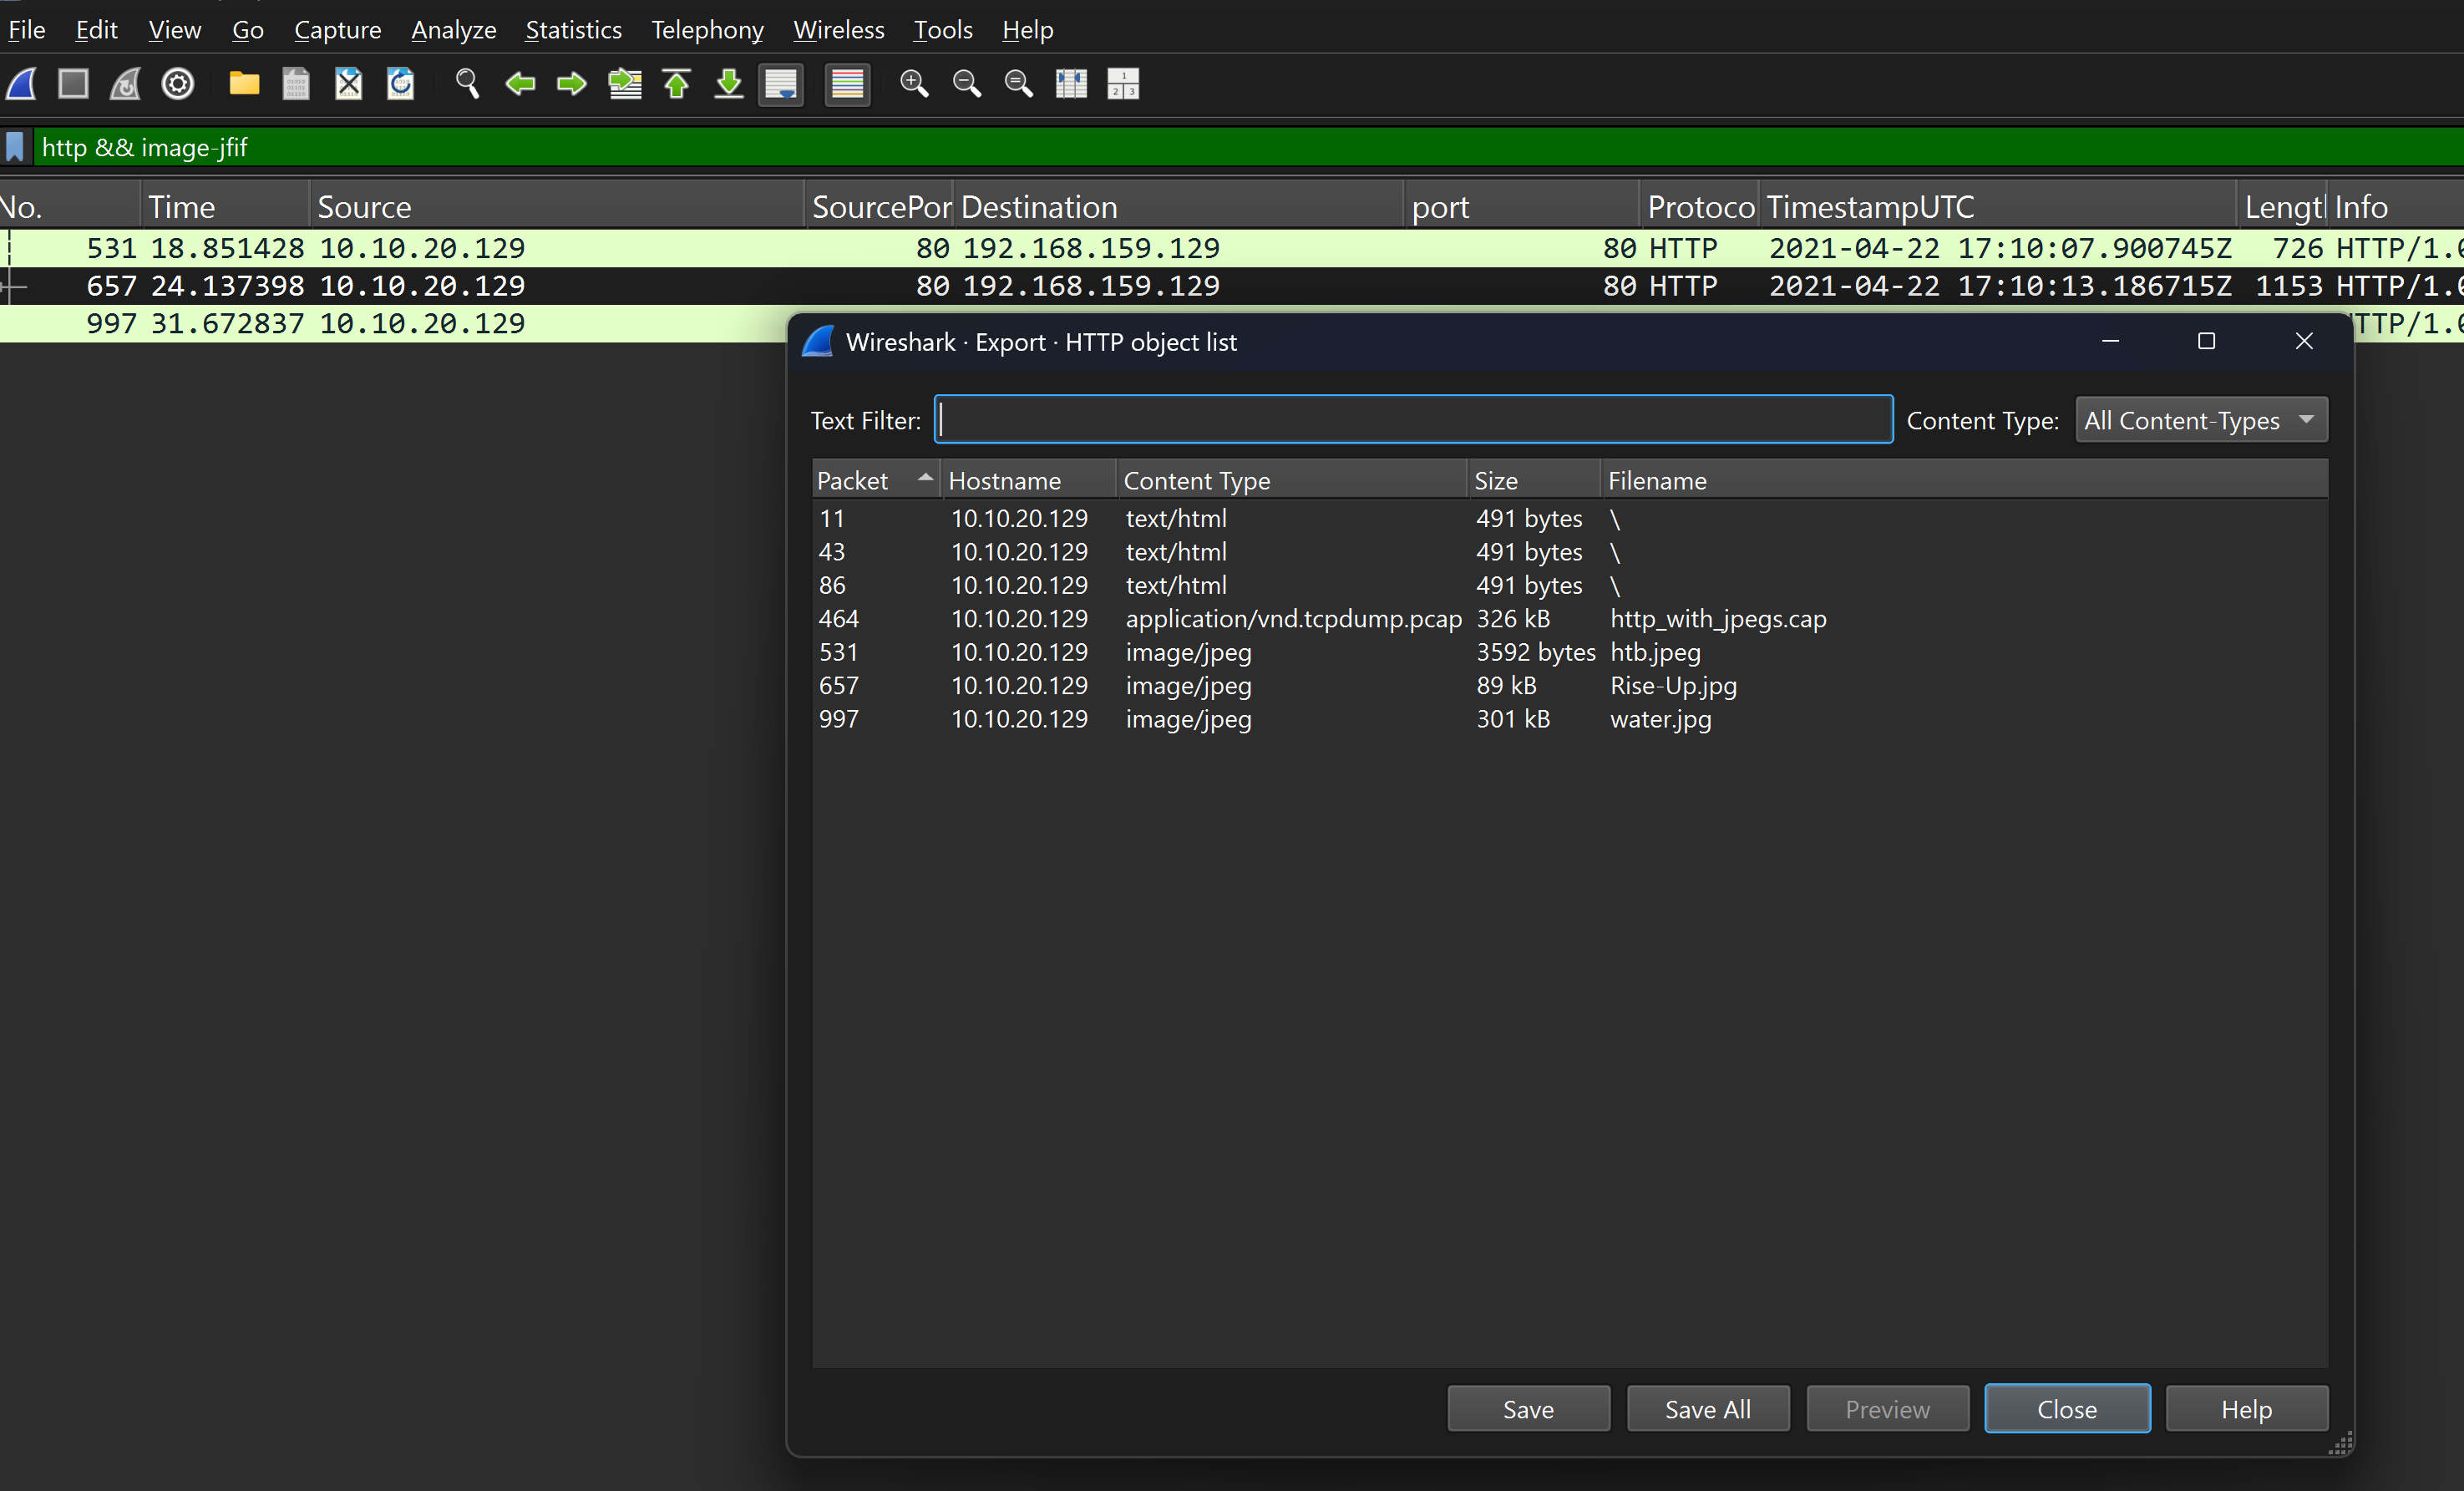Open Help for the export dialog

(2247, 1409)
